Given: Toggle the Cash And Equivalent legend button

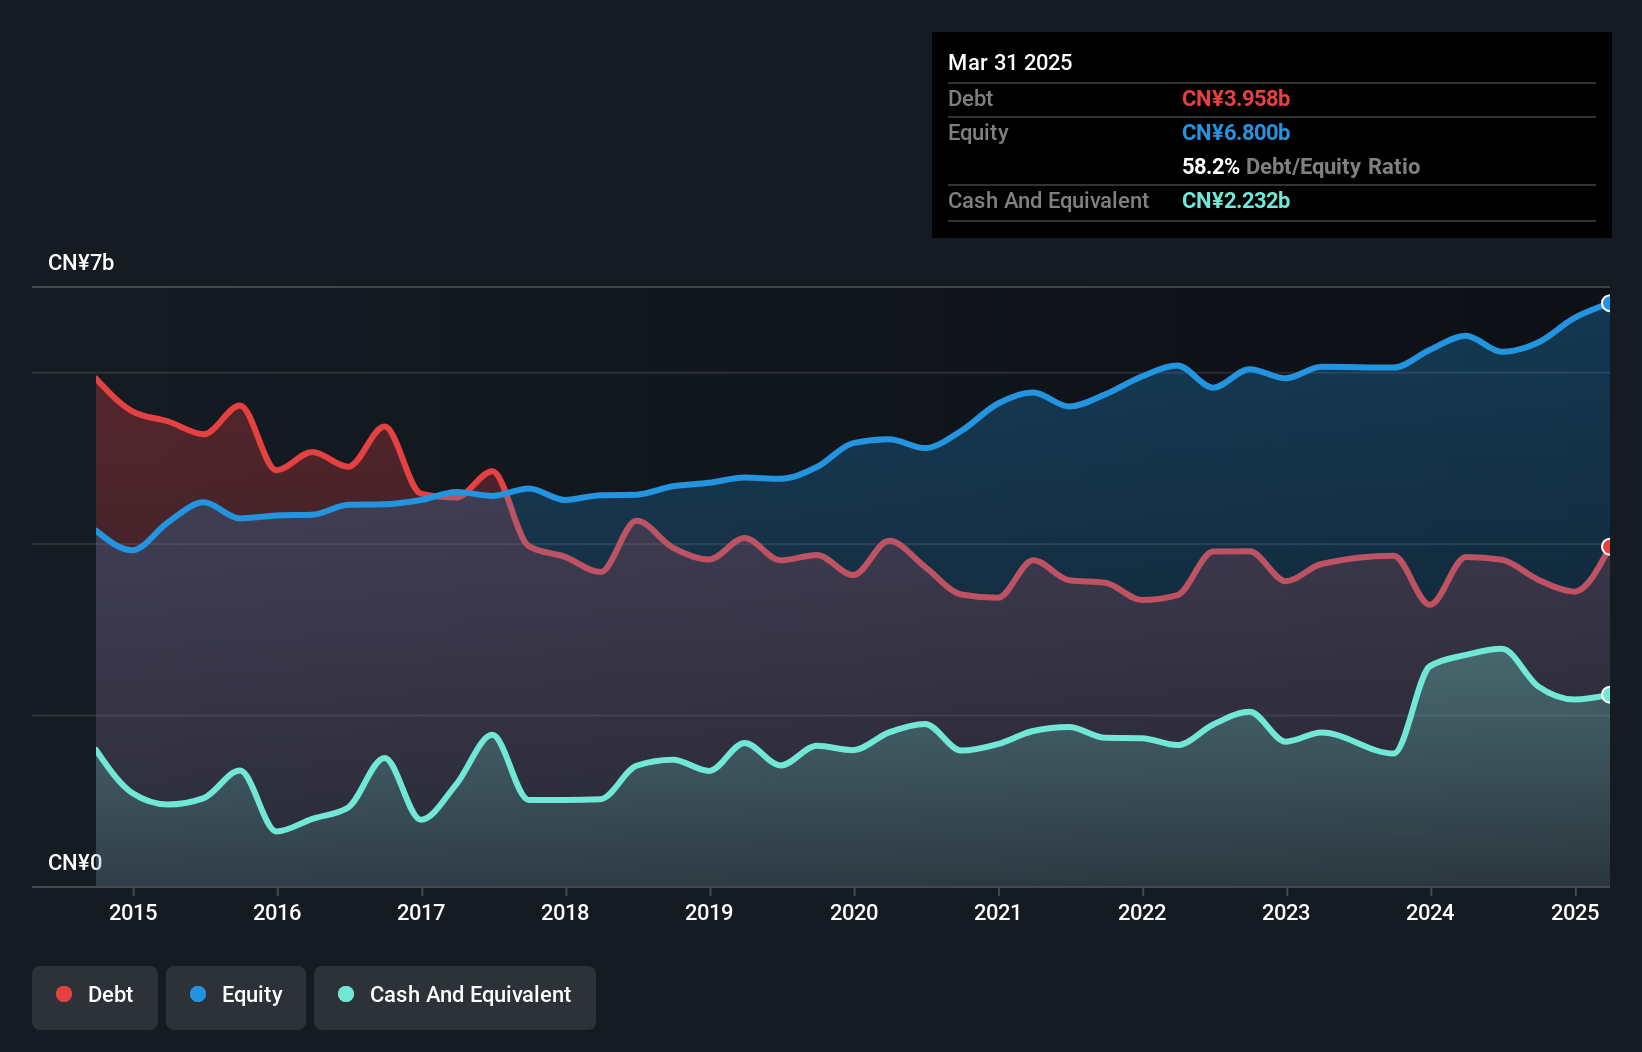Looking at the screenshot, I should (455, 997).
